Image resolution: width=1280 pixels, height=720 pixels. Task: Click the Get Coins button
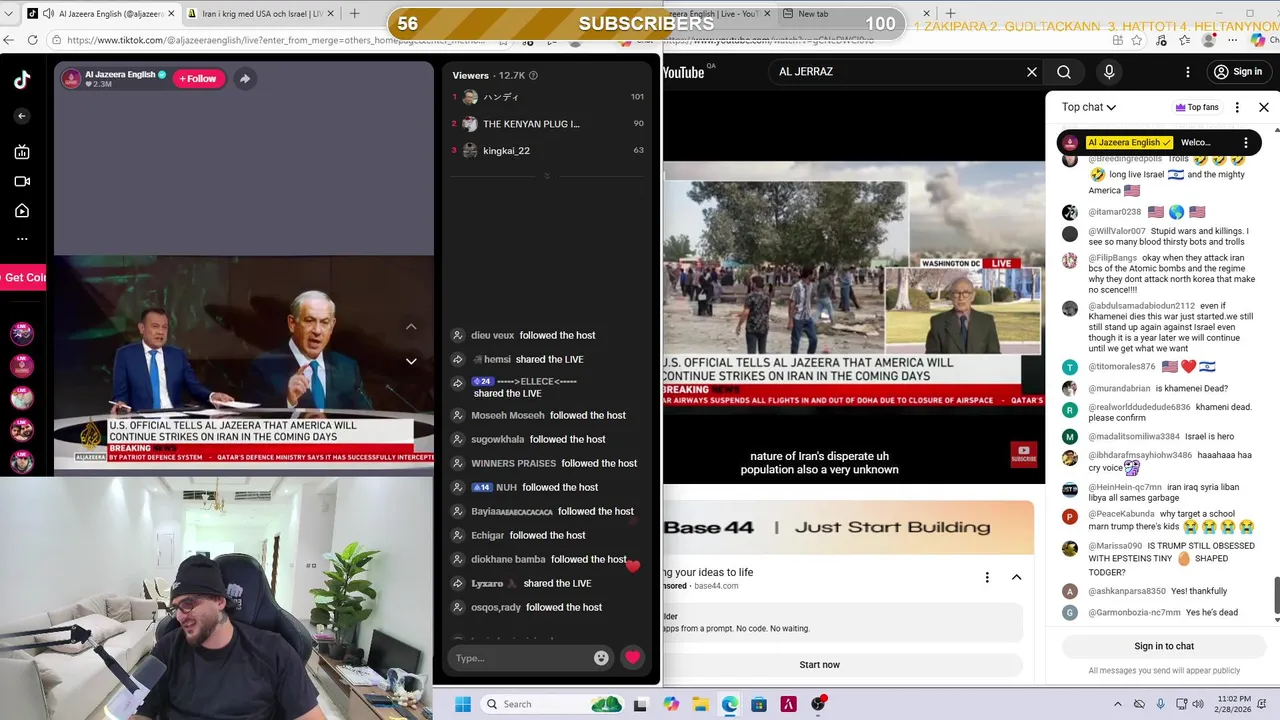[23, 277]
